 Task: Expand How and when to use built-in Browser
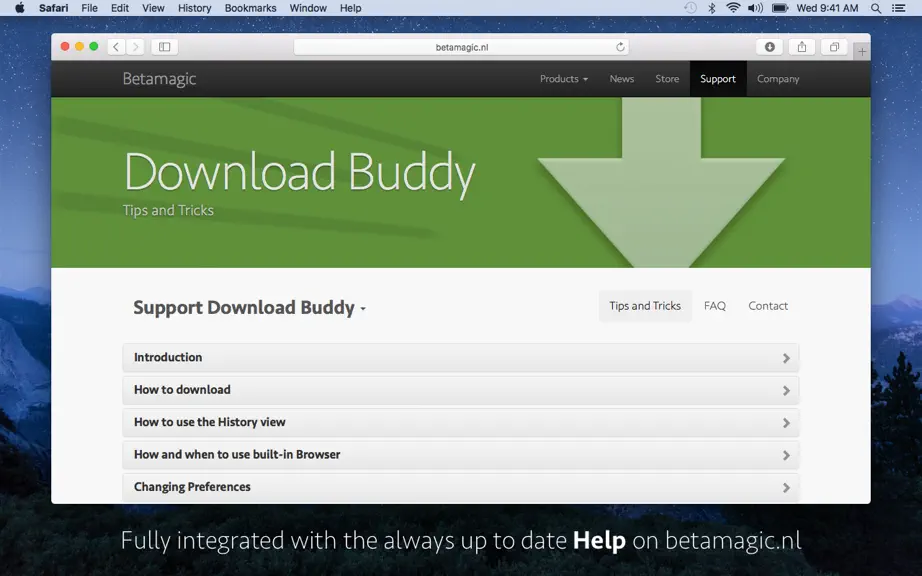pos(460,454)
